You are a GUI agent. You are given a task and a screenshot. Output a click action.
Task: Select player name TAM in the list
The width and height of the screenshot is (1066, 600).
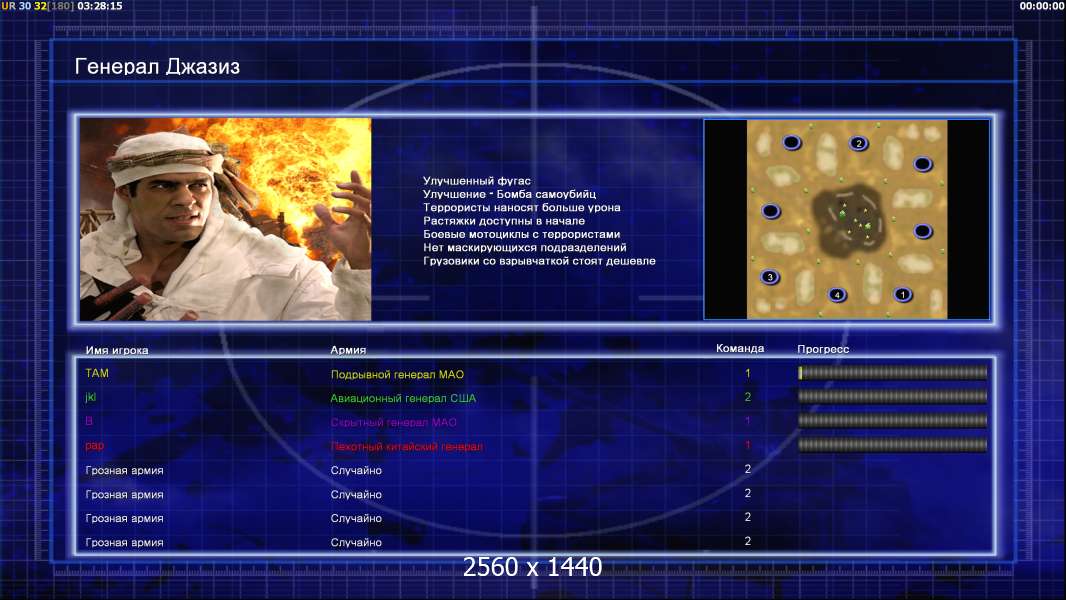(x=96, y=374)
